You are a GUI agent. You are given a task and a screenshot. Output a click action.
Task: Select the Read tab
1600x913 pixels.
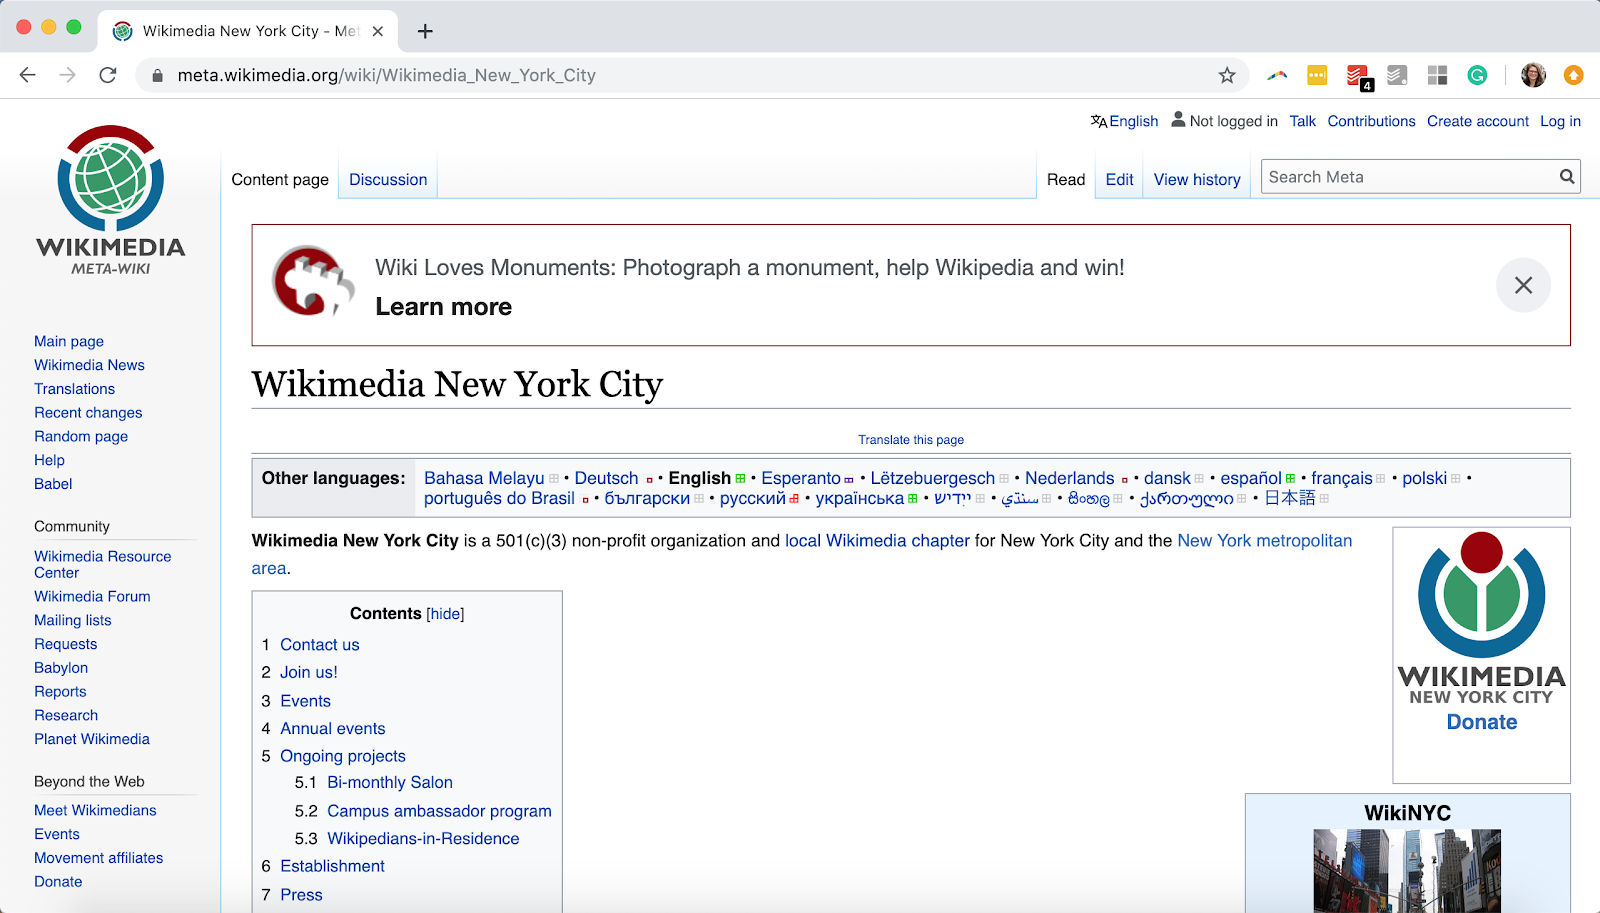pyautogui.click(x=1066, y=179)
